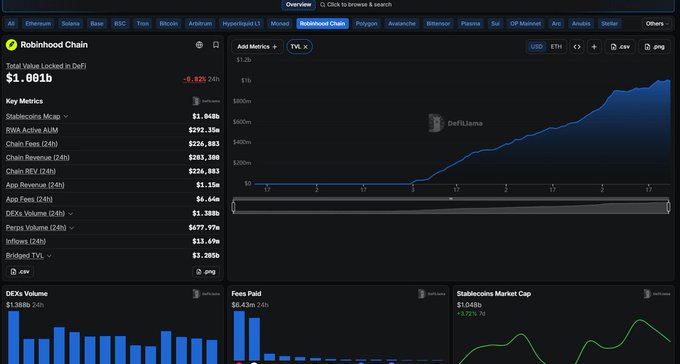Select the Solana chain tab
Screen dimensions: 680x364
[71, 23]
